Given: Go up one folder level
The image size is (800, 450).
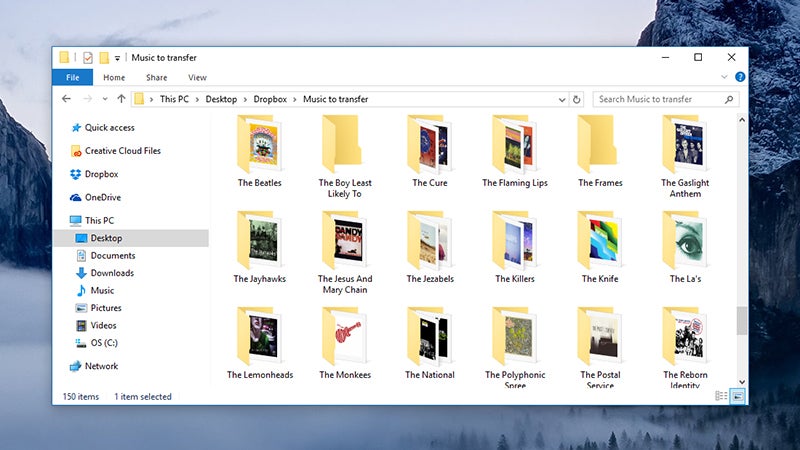Looking at the screenshot, I should point(121,99).
